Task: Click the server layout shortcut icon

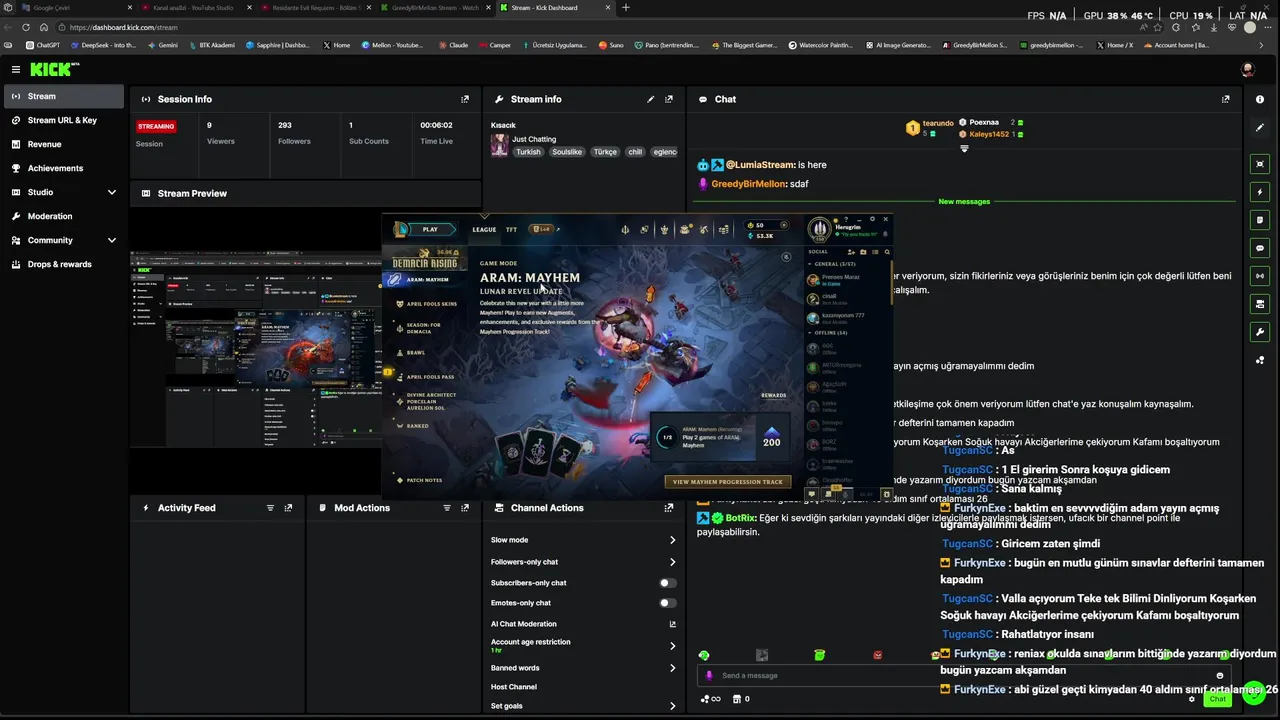Action: (x=1260, y=304)
